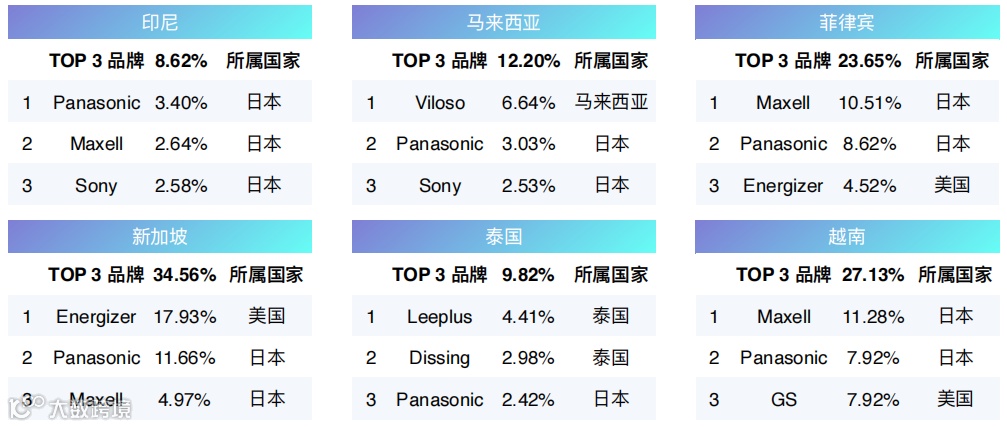The image size is (1007, 427).
Task: Select the 10.51% Maxell value
Action: pyautogui.click(x=870, y=103)
